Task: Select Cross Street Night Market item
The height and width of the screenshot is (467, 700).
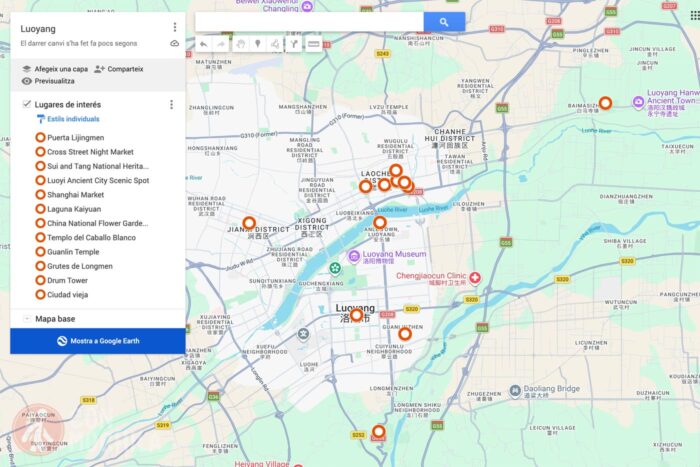Action: tap(90, 152)
